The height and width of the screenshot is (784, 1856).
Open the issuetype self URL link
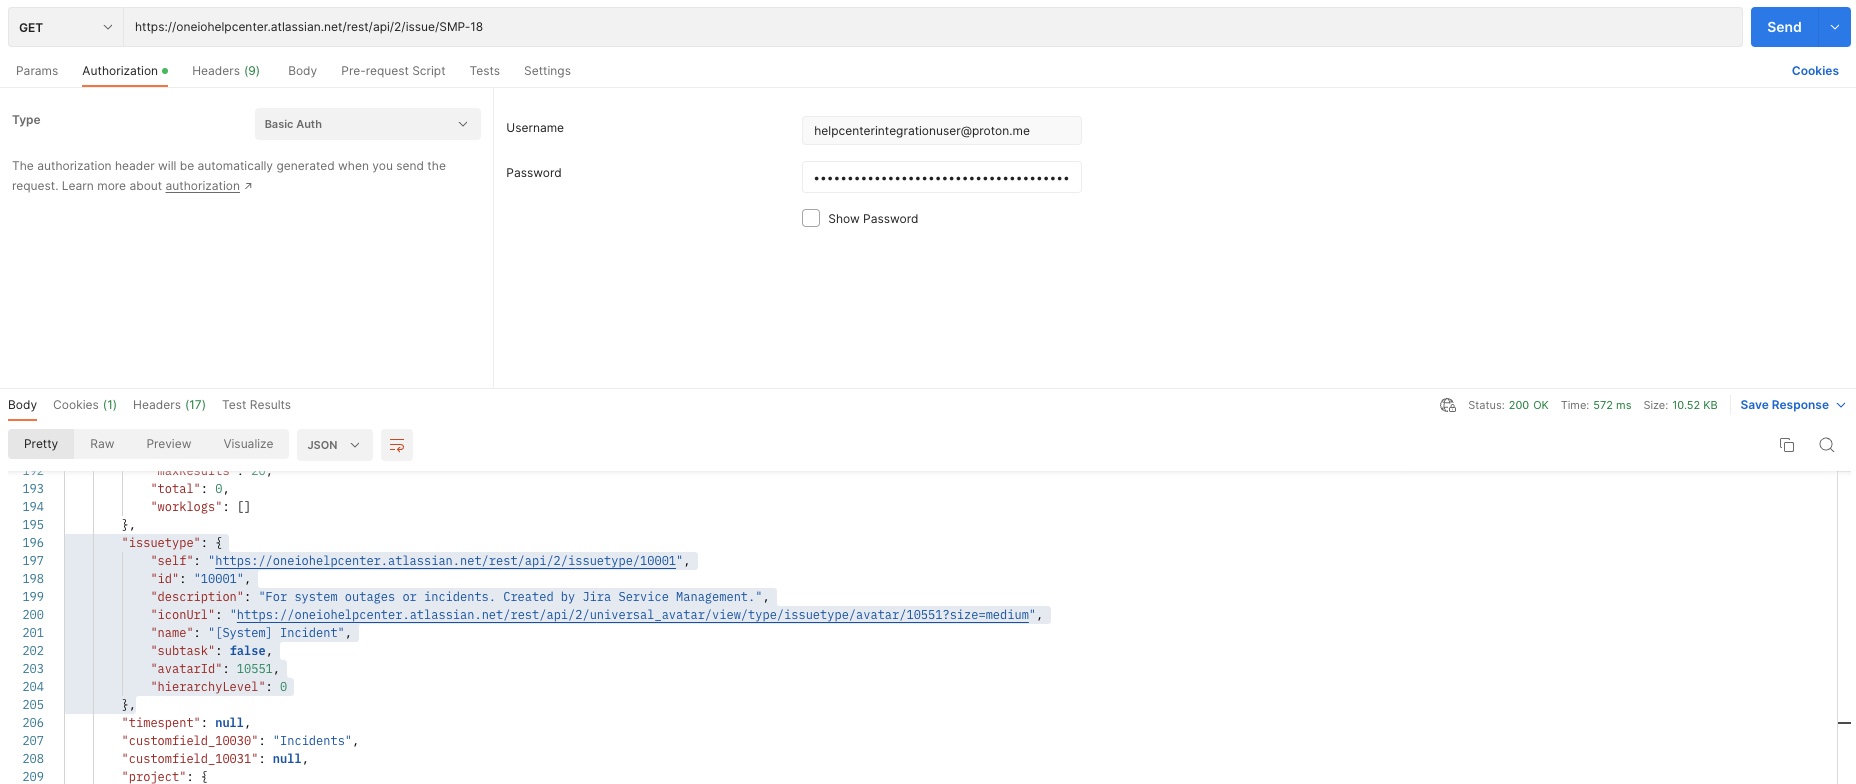(x=445, y=561)
